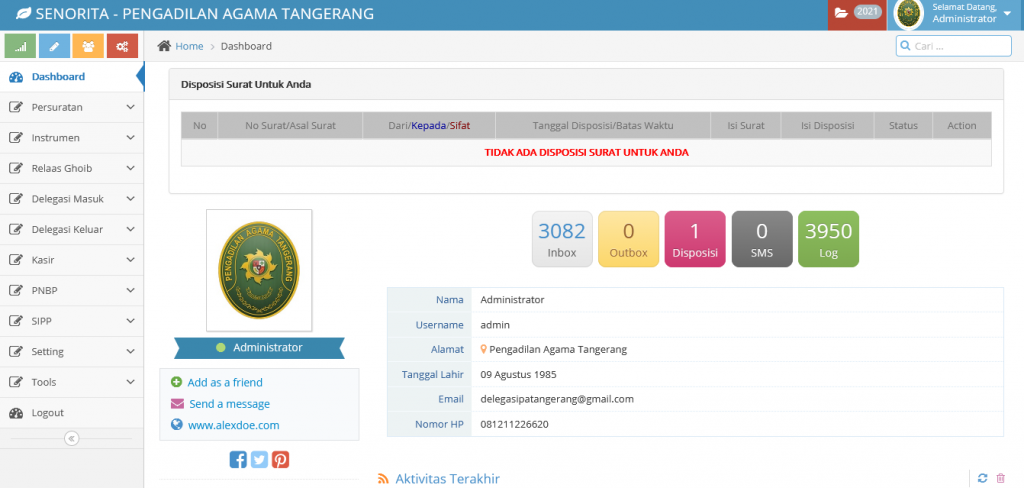Open the 2021 year folder selector
The width and height of the screenshot is (1024, 488).
coord(857,13)
